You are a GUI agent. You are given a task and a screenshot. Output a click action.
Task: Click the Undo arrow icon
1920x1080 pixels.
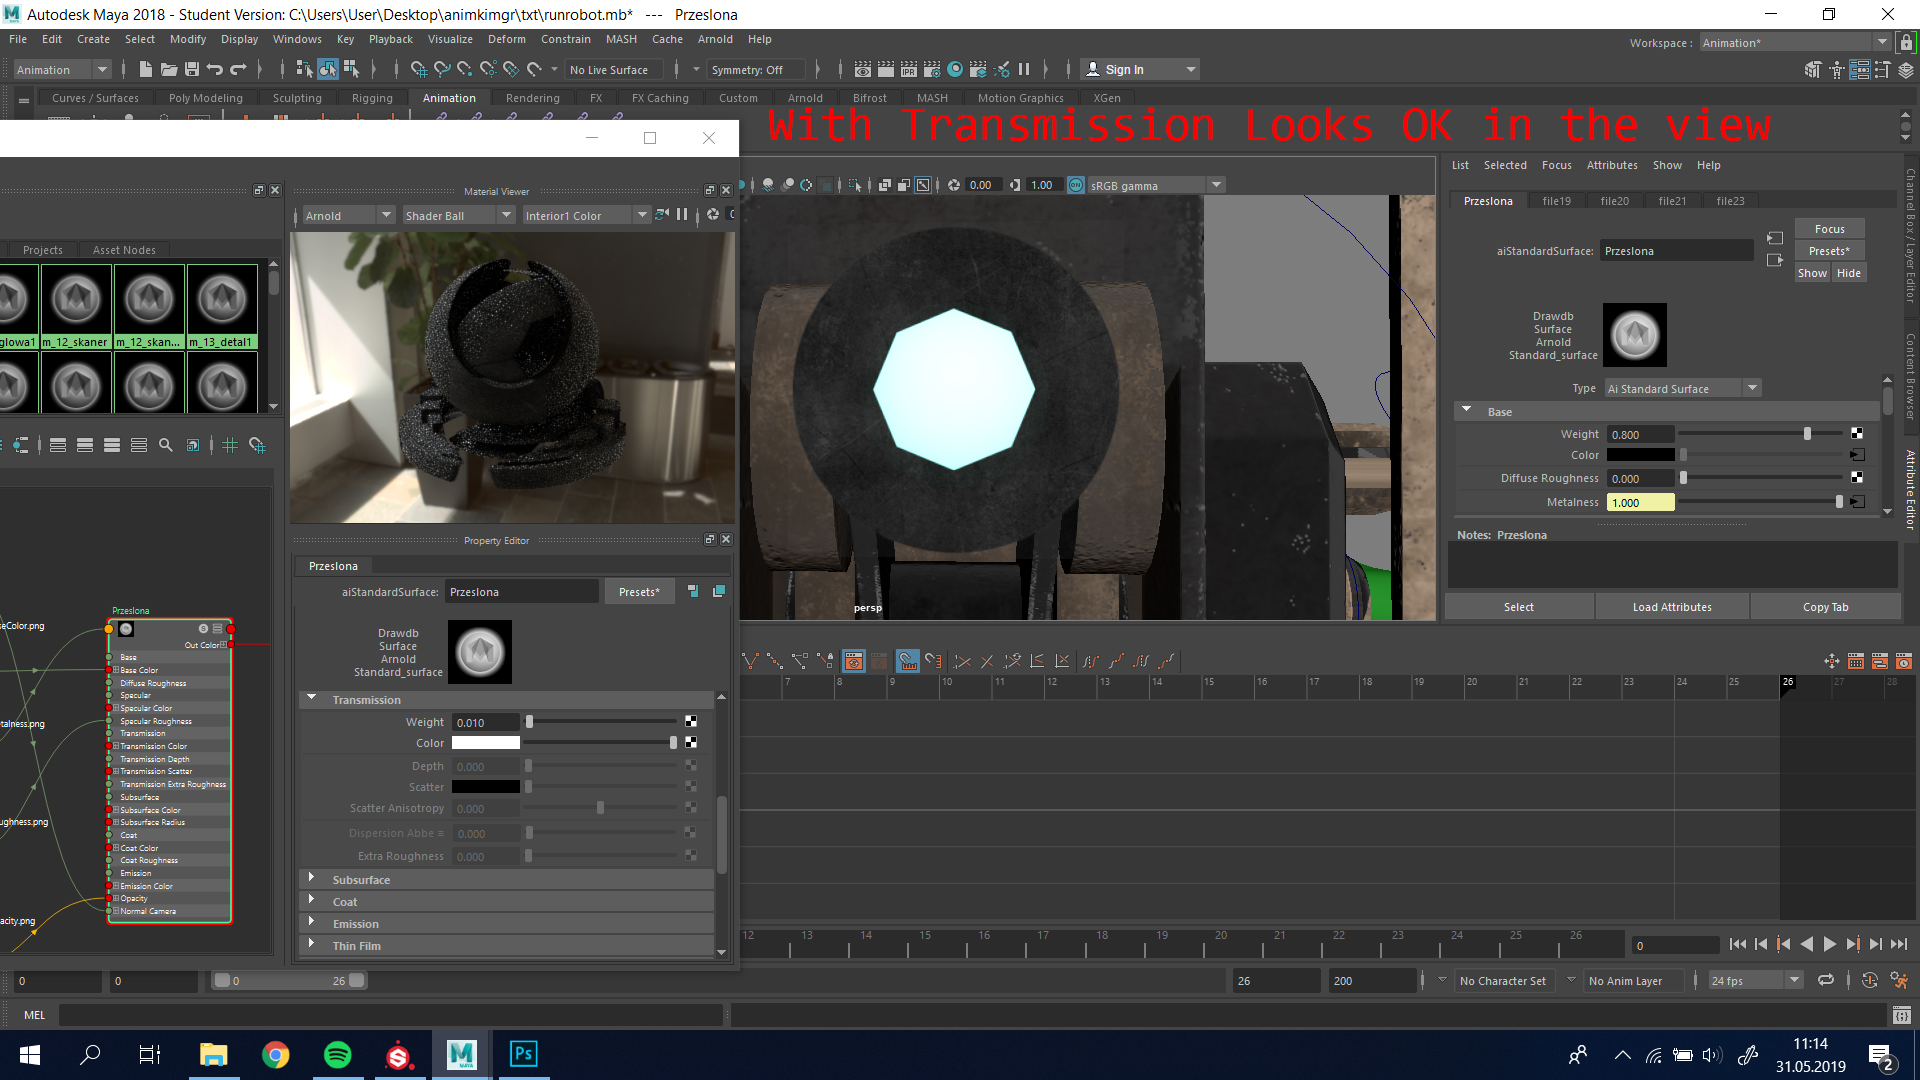[x=215, y=69]
